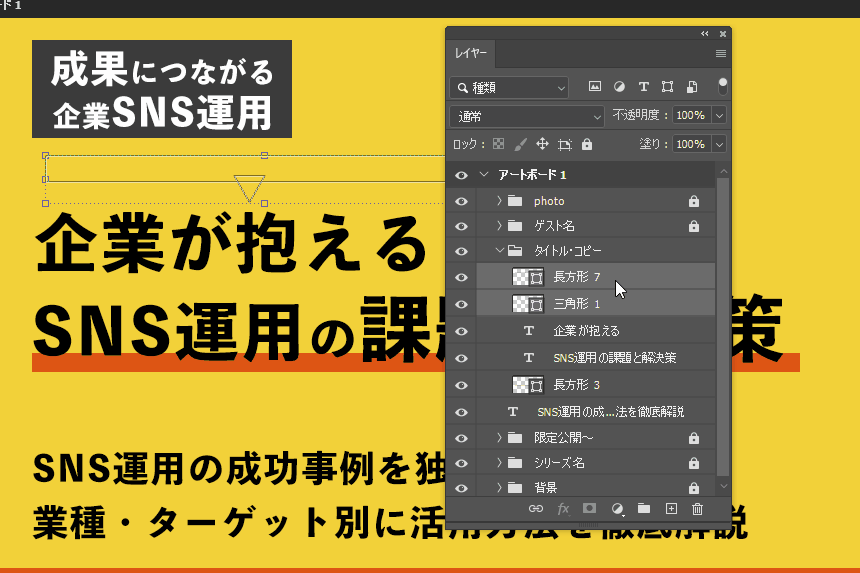860x573 pixels.
Task: Open the 種類 filter type dropdown
Action: 509,88
